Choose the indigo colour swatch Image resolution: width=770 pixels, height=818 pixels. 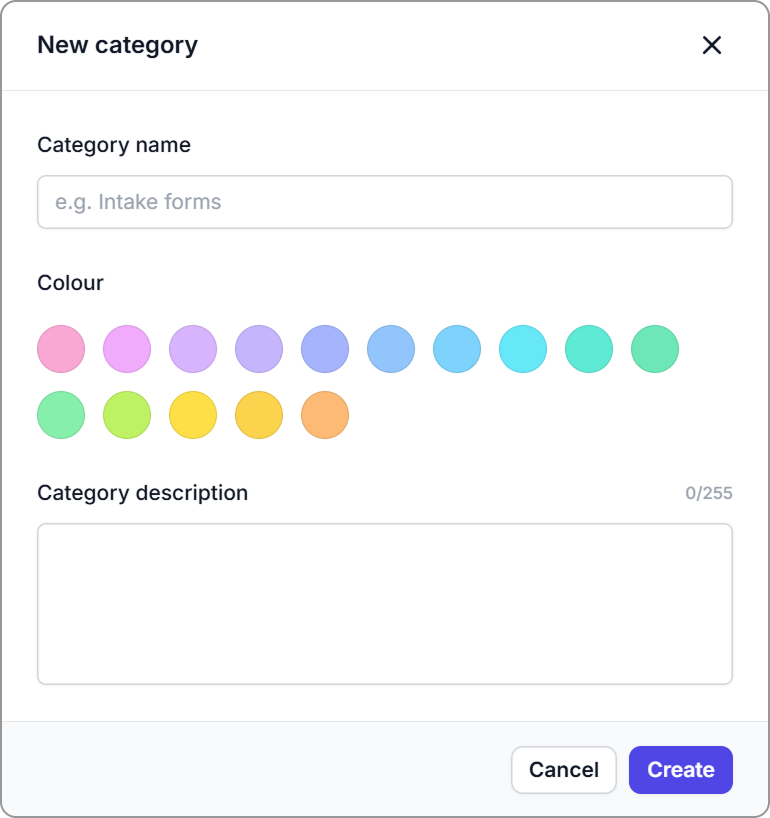coord(325,349)
